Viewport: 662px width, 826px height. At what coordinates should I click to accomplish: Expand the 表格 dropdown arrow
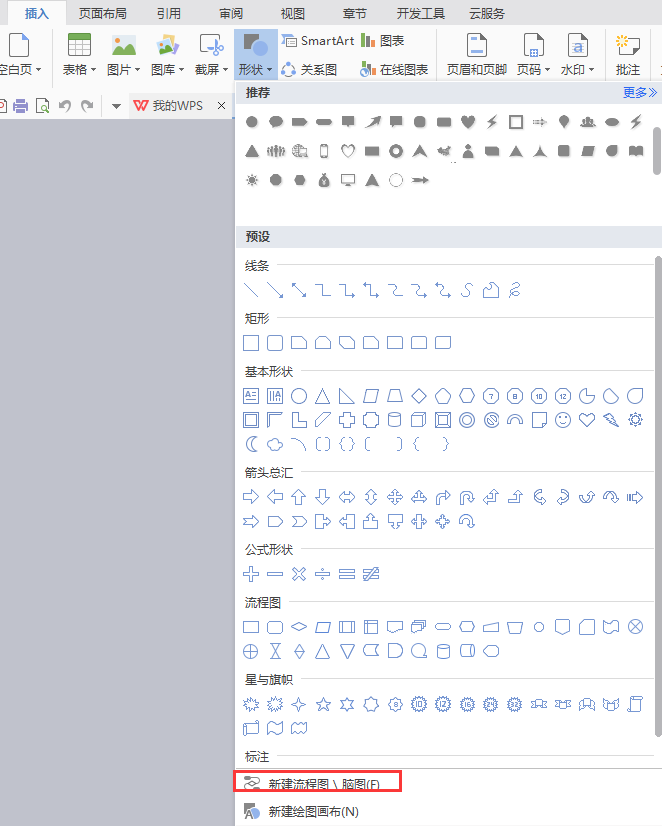[x=94, y=70]
